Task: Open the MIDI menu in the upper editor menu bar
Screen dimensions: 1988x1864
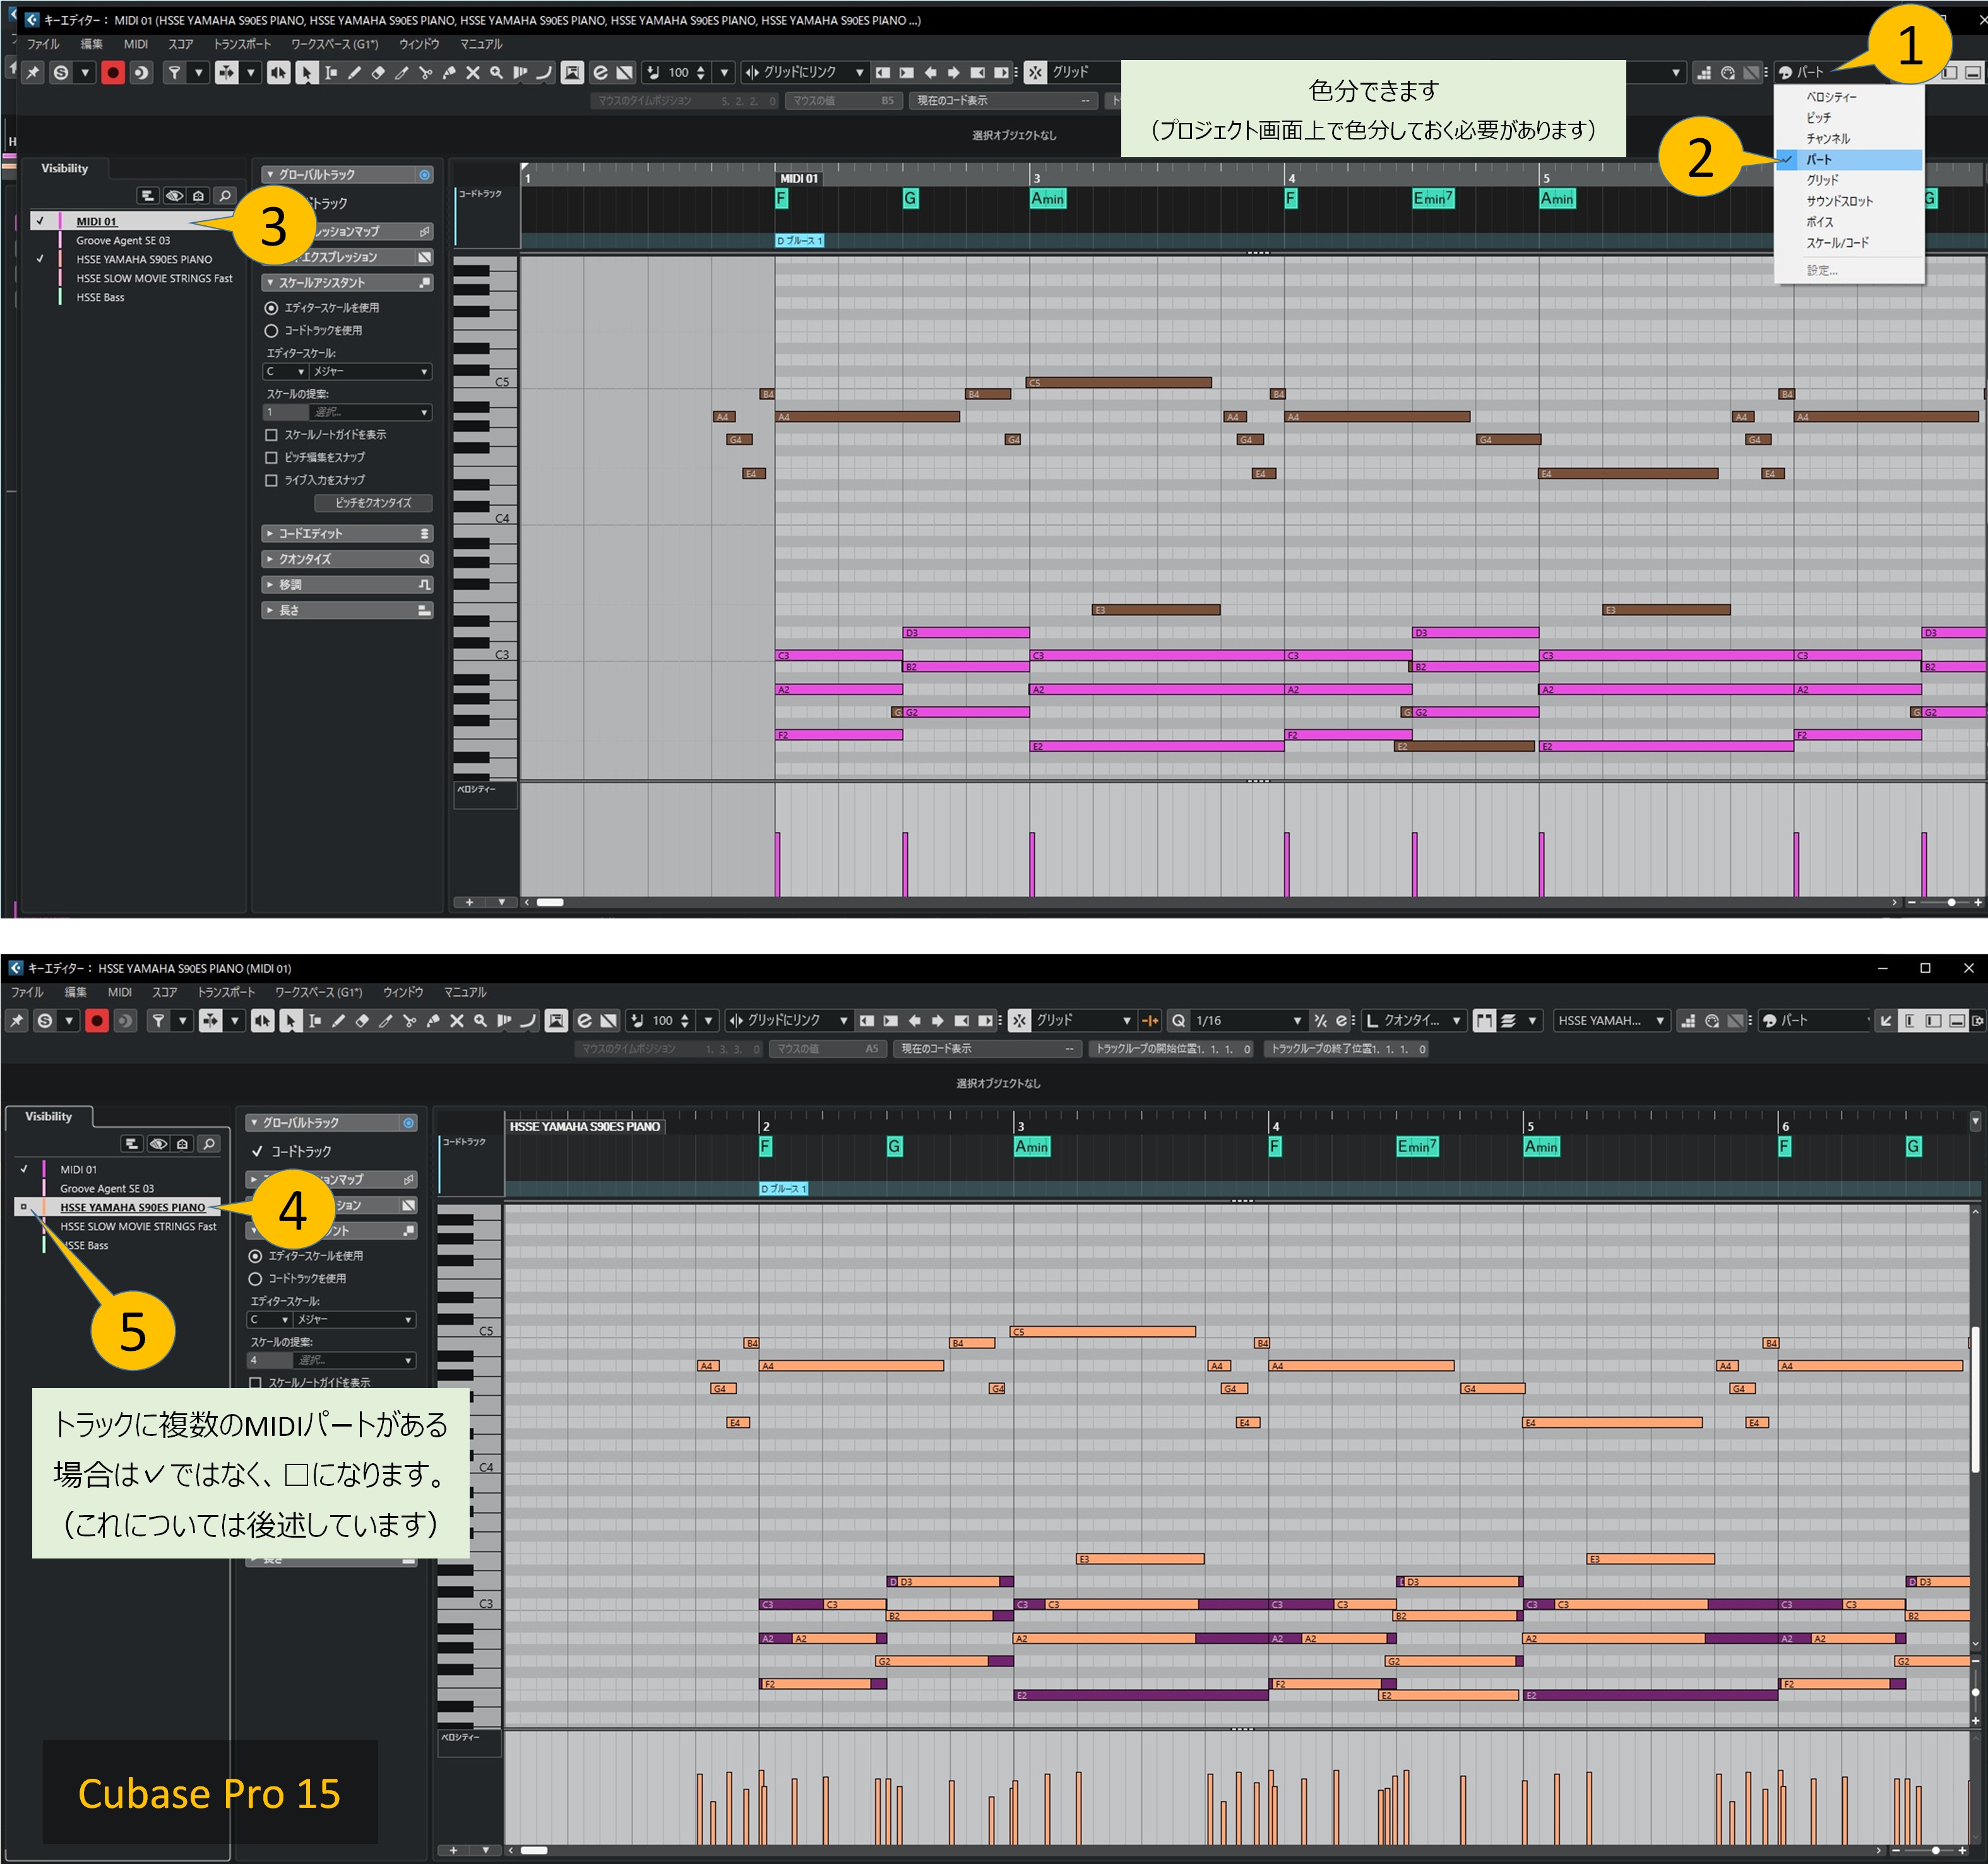Action: 135,44
